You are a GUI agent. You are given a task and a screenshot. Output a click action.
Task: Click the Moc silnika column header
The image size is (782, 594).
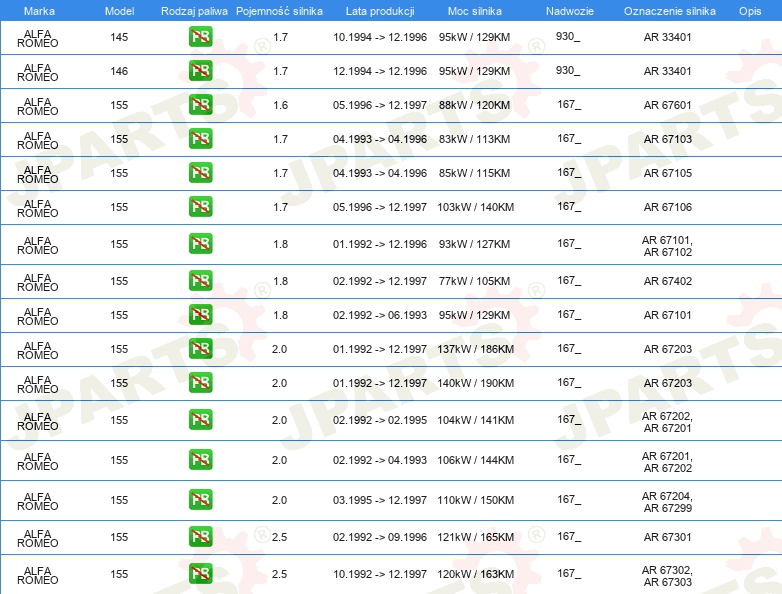tap(475, 11)
